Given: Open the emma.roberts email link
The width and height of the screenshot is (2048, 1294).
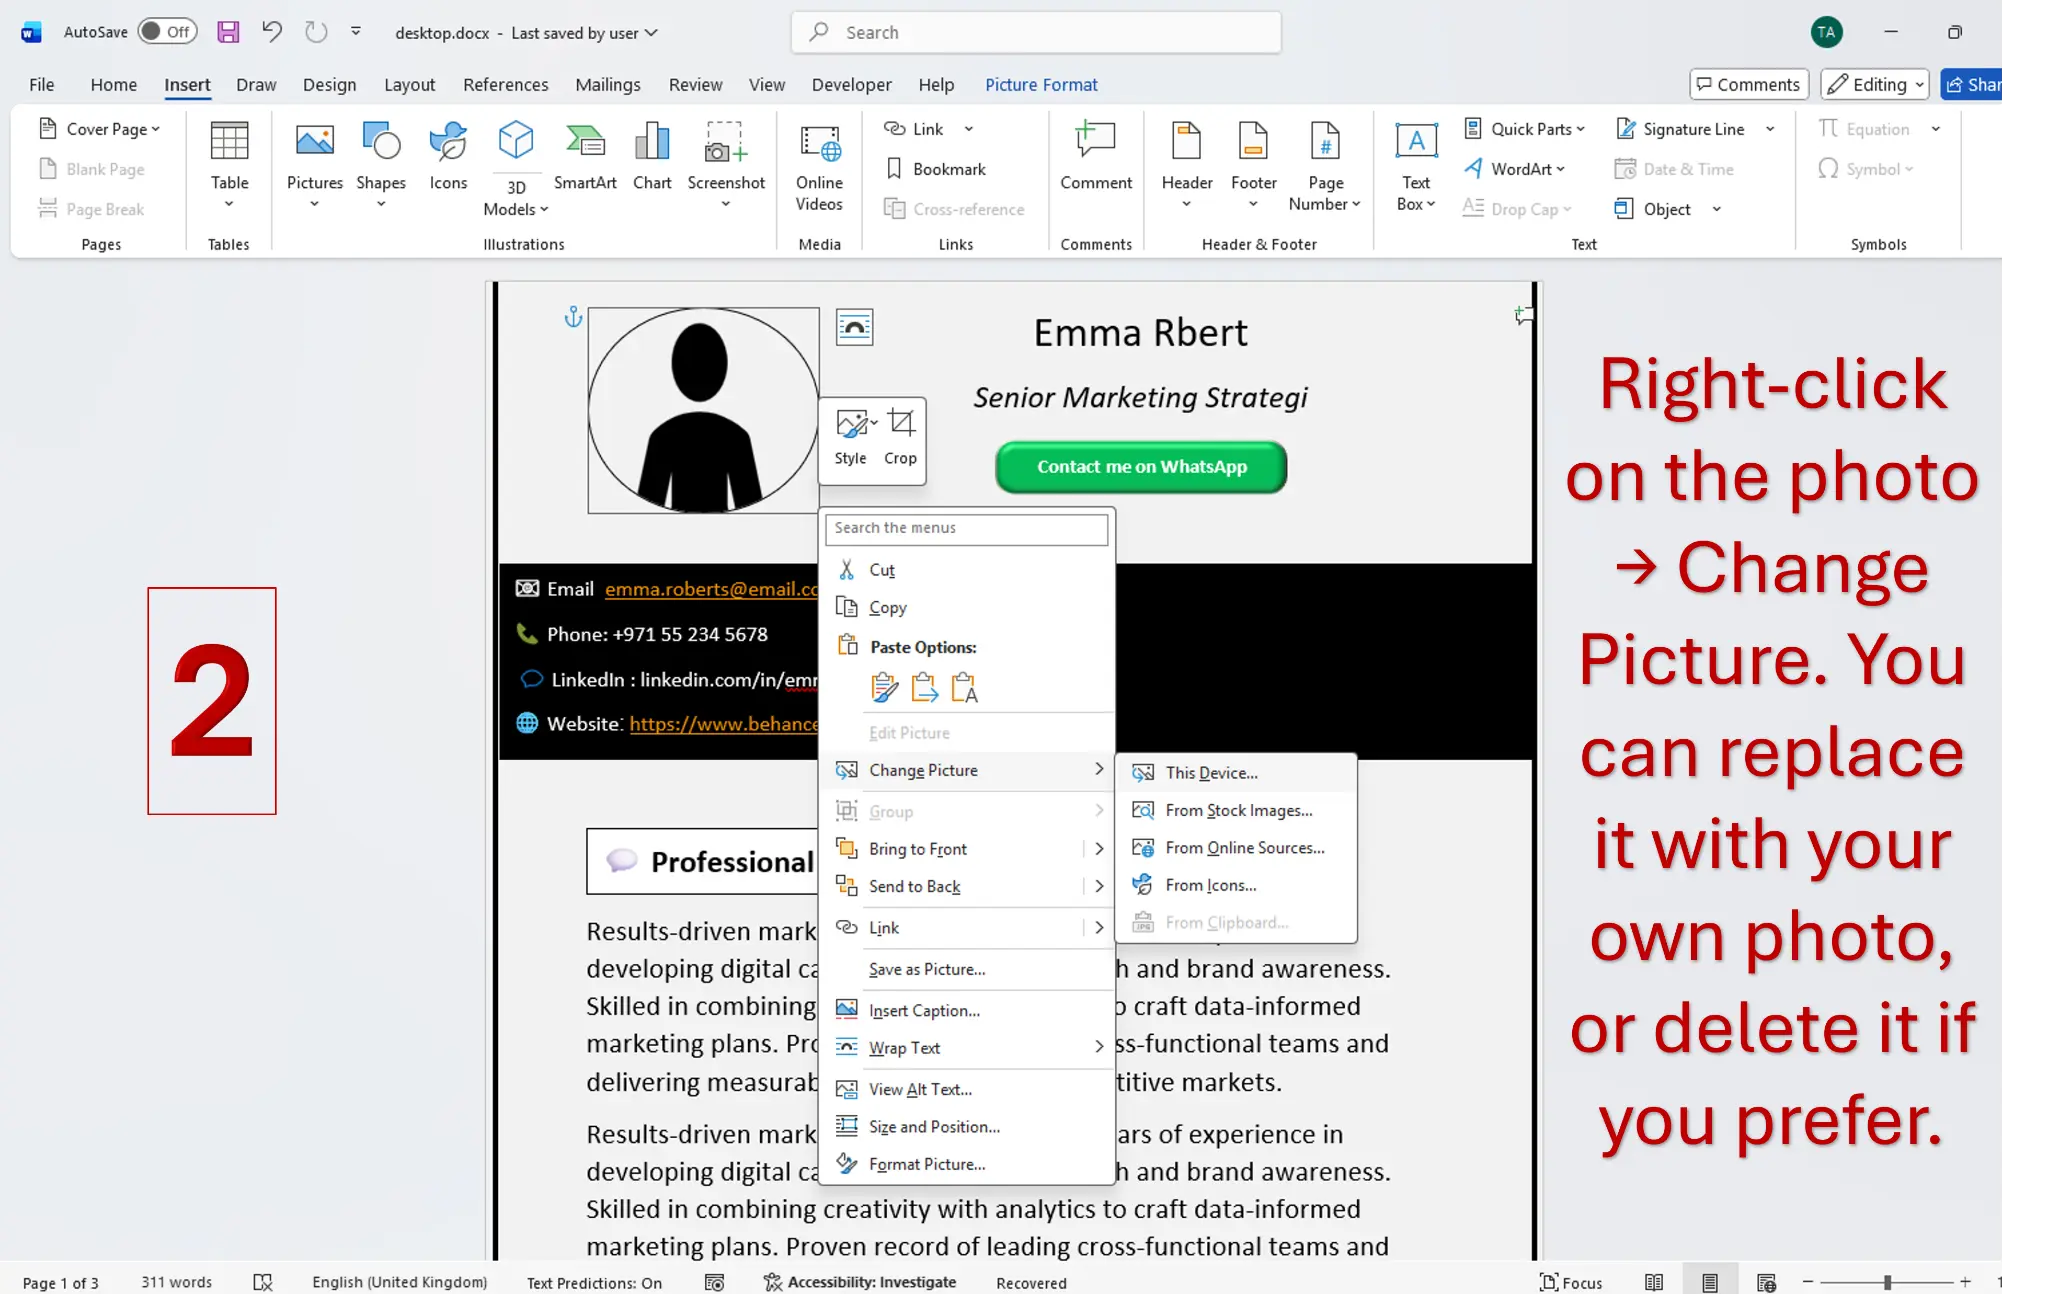Looking at the screenshot, I should tap(710, 589).
